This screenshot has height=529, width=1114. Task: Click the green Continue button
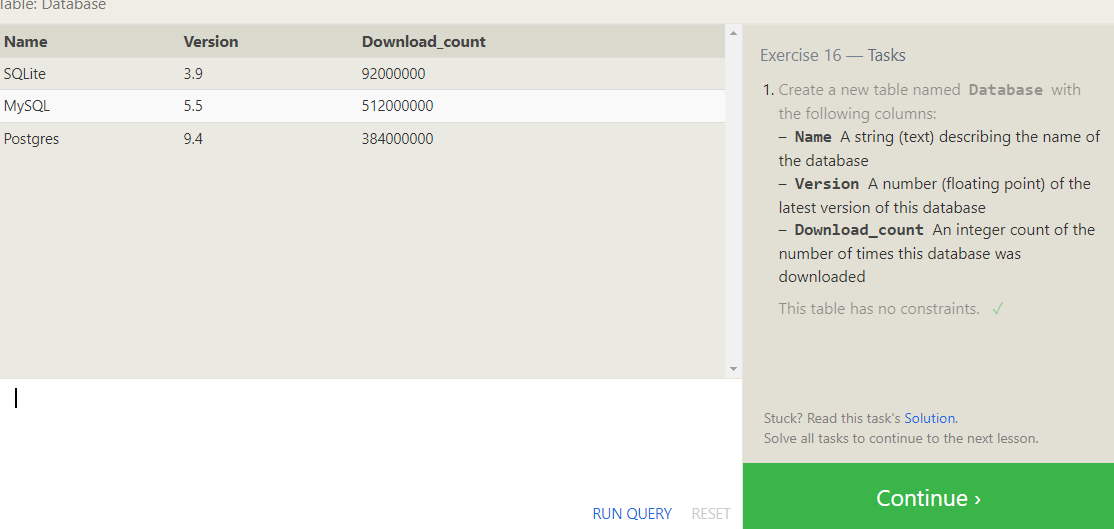(x=928, y=496)
